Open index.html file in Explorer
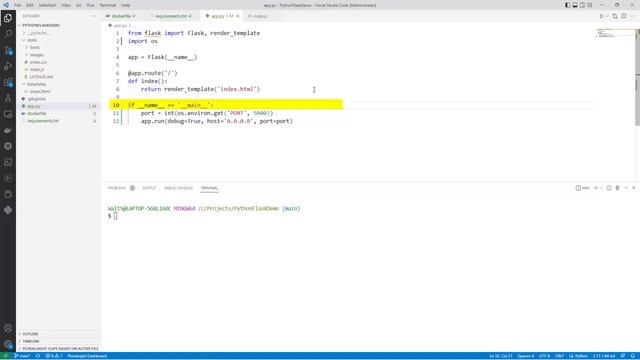This screenshot has height=360, width=640. [x=40, y=91]
